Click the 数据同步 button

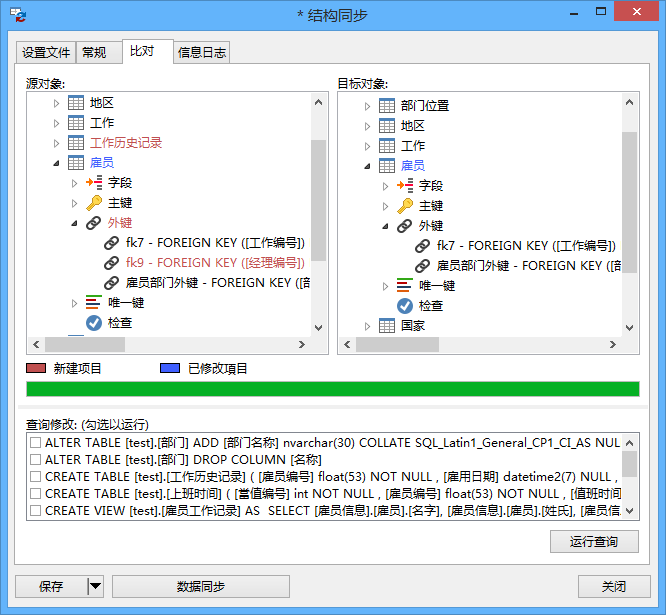[201, 587]
